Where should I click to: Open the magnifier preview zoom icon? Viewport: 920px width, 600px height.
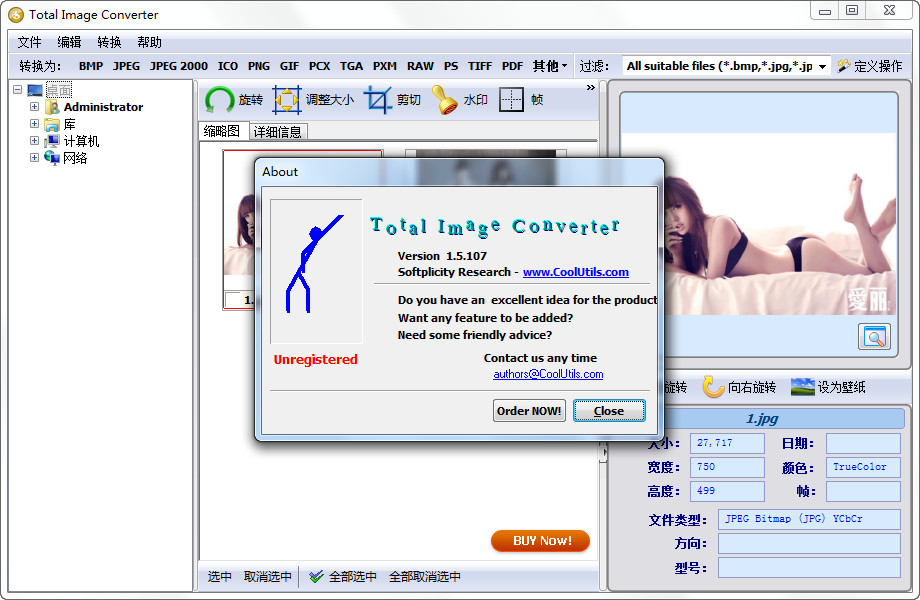click(x=874, y=337)
